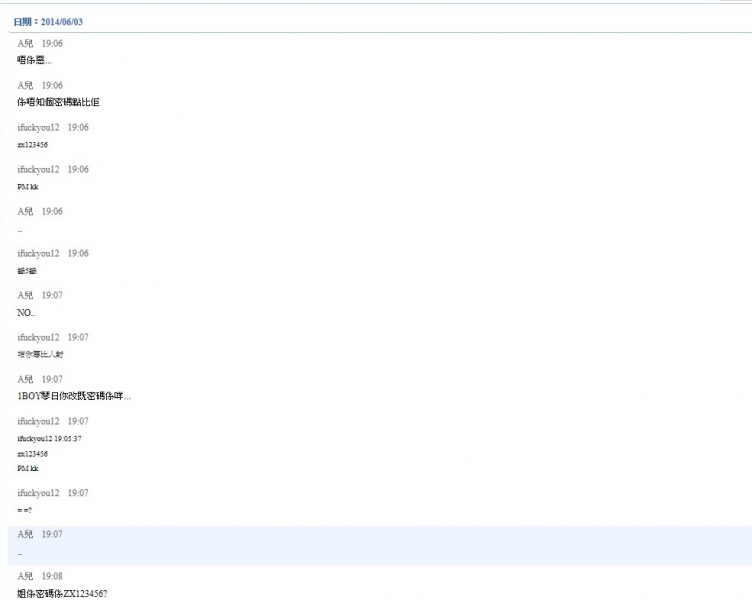Click the date header 日期:2014/06/03
This screenshot has height=600, width=752.
pos(48,22)
